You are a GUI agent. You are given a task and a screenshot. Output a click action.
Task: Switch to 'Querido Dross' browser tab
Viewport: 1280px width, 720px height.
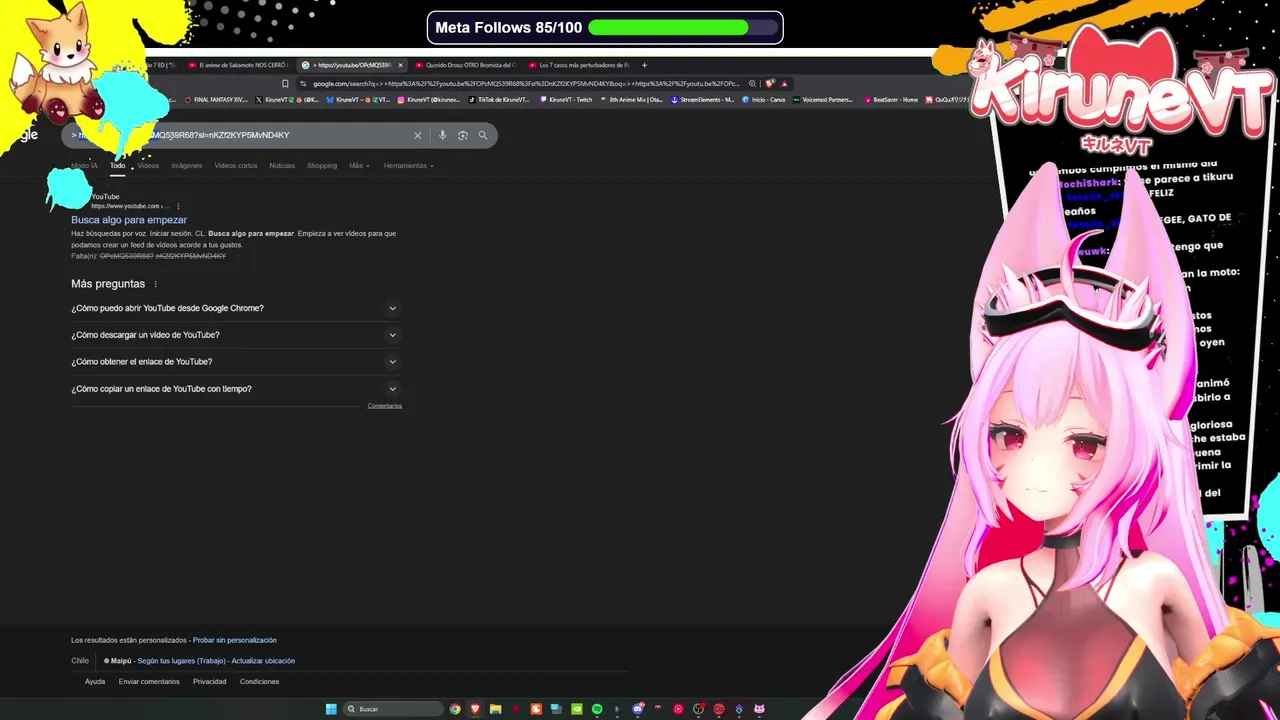coord(465,65)
